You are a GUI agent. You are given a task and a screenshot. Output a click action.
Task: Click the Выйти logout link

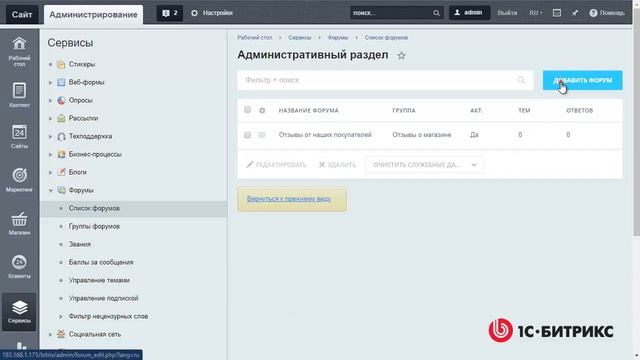(507, 13)
